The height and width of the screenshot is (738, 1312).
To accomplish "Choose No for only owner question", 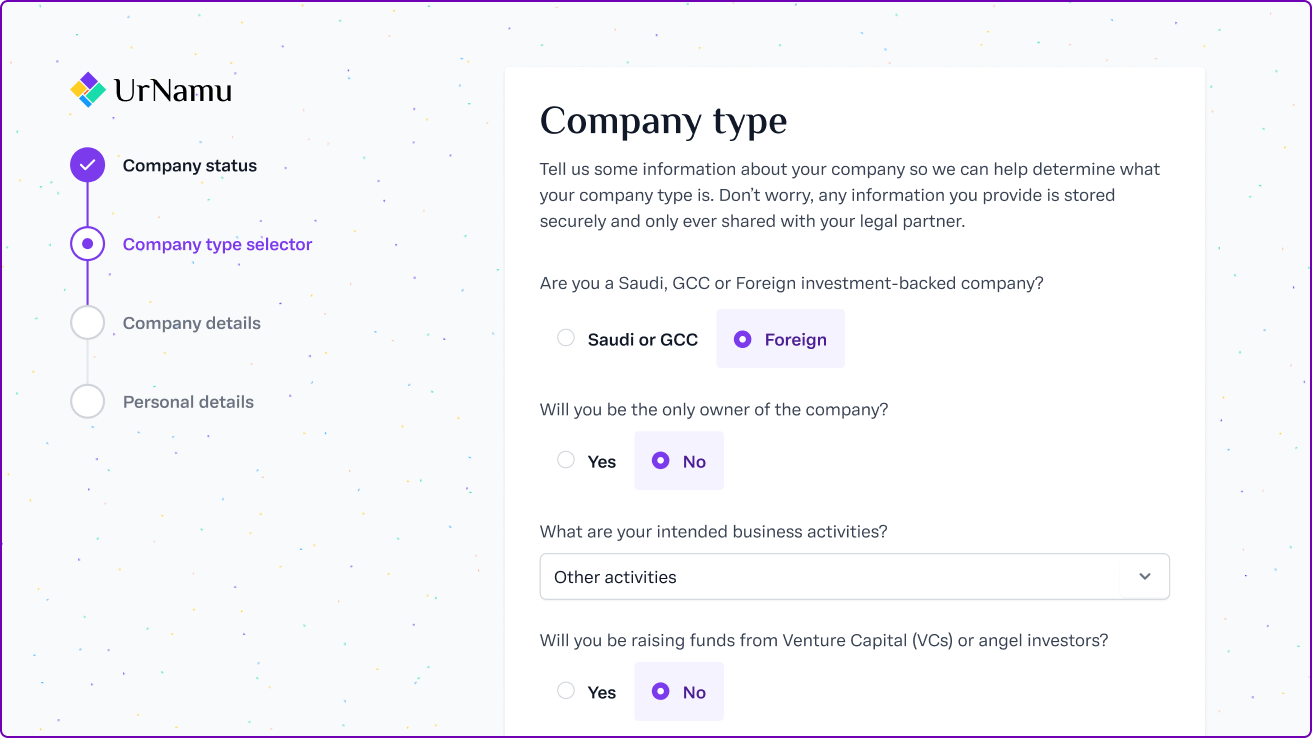I will tap(660, 461).
